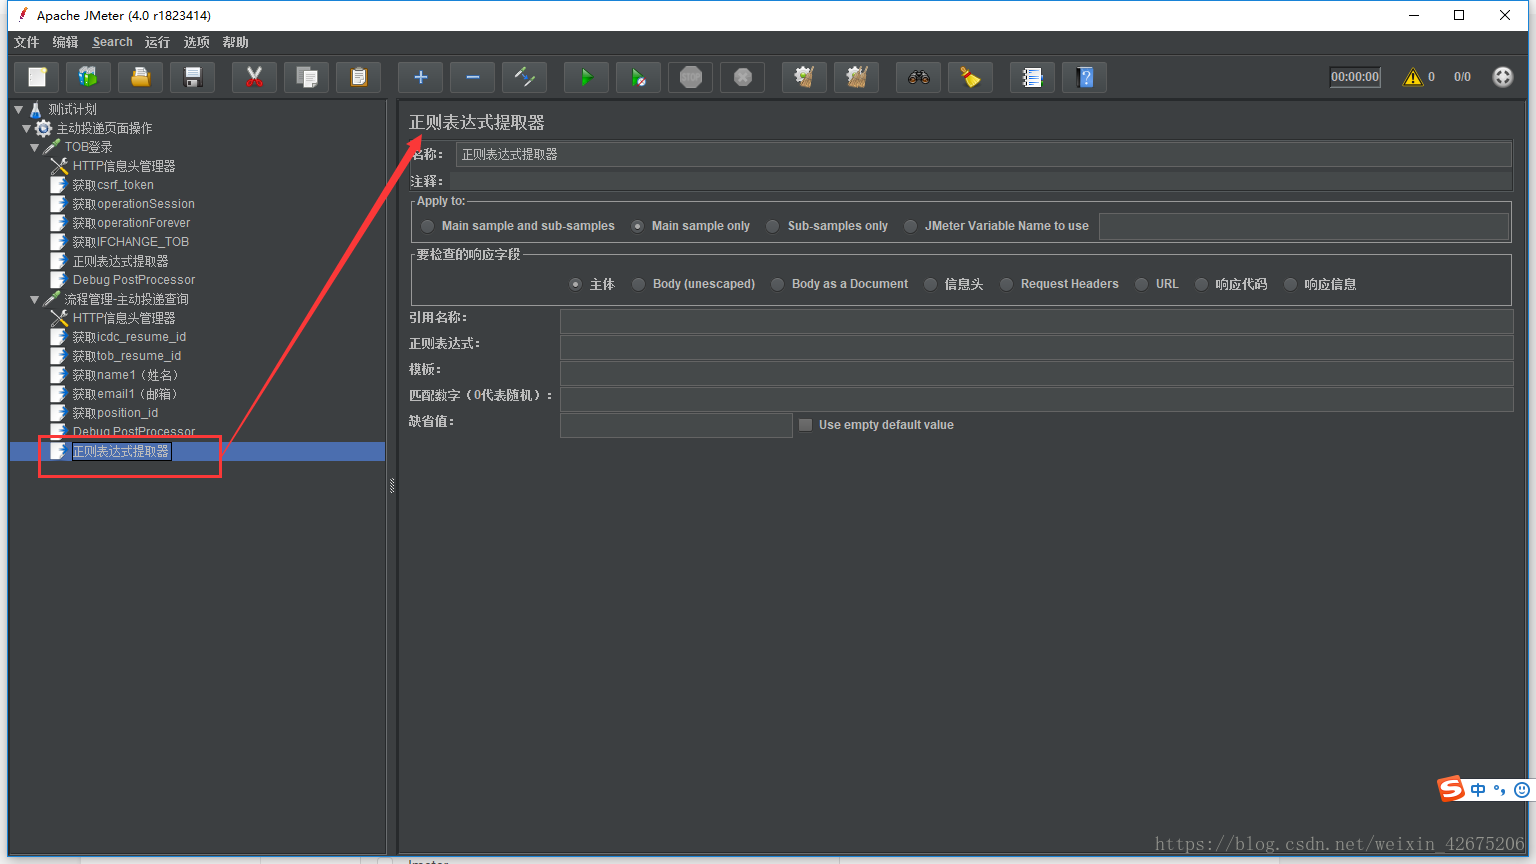The height and width of the screenshot is (864, 1536).
Task: Enable Use empty default value checkbox
Action: (x=805, y=425)
